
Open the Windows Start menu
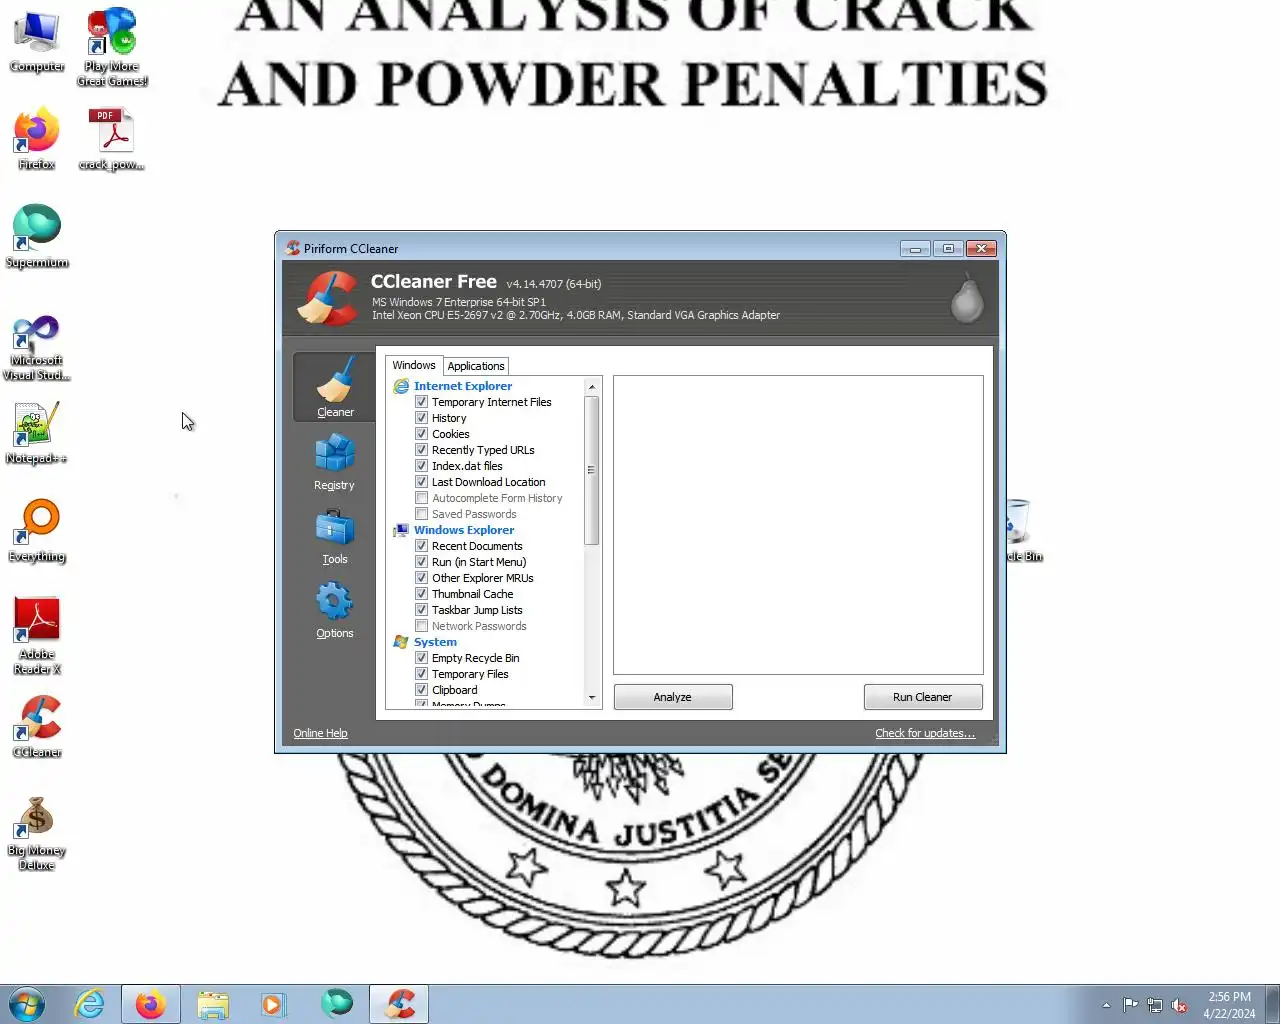tap(27, 1004)
